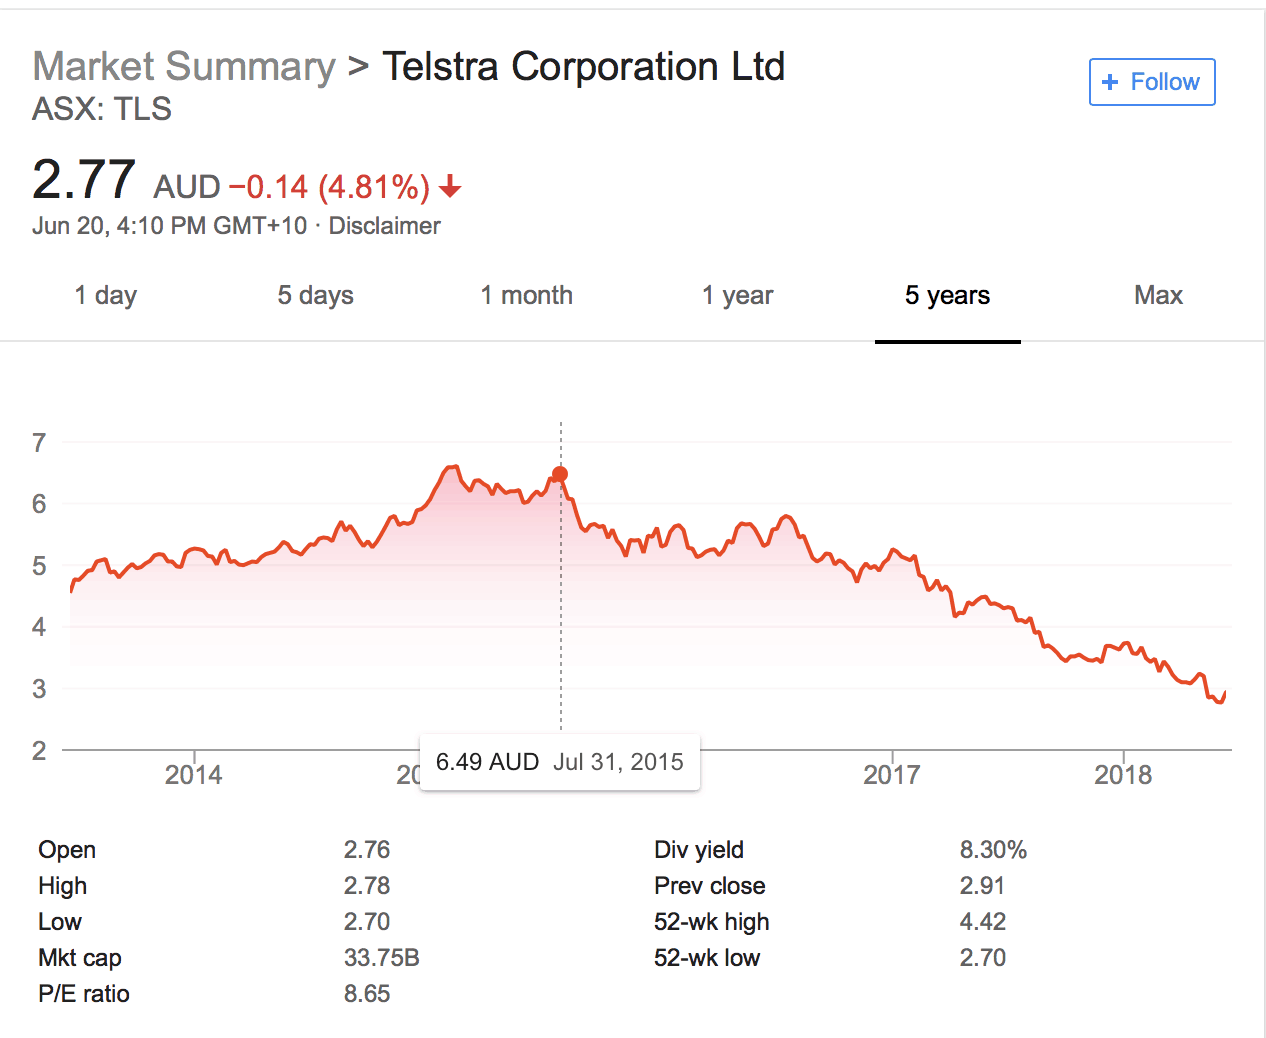Click the red down arrow icon

tap(450, 186)
